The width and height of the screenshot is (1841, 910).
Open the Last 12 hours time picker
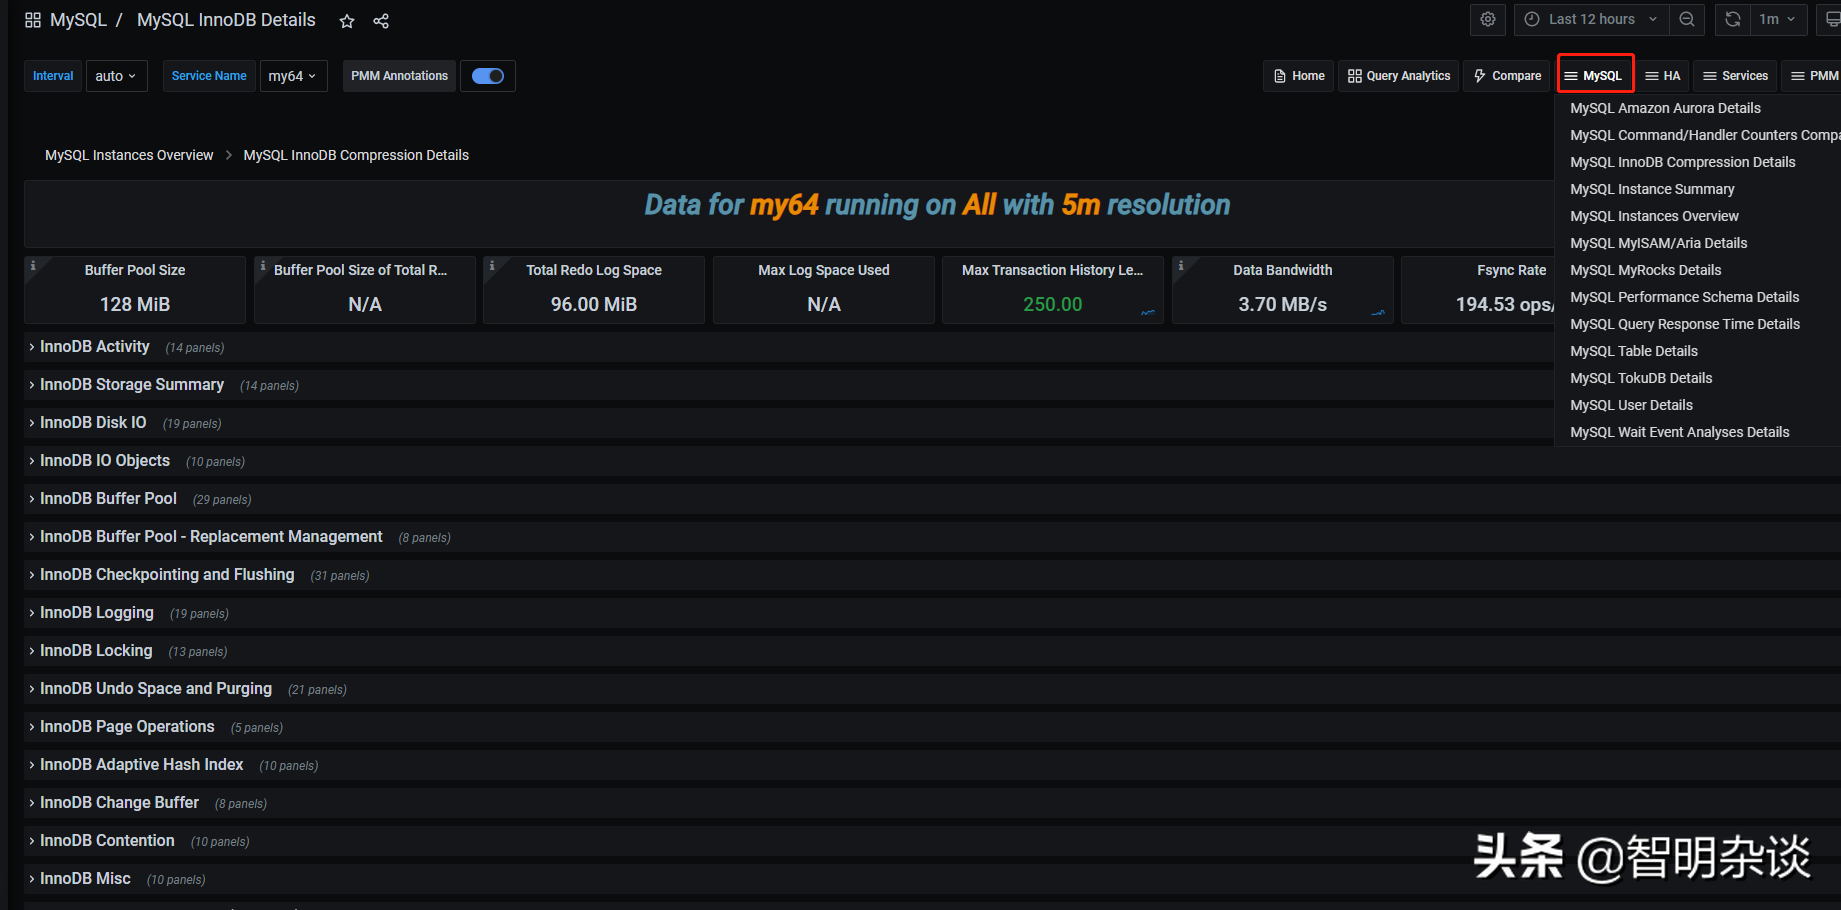(x=1592, y=19)
